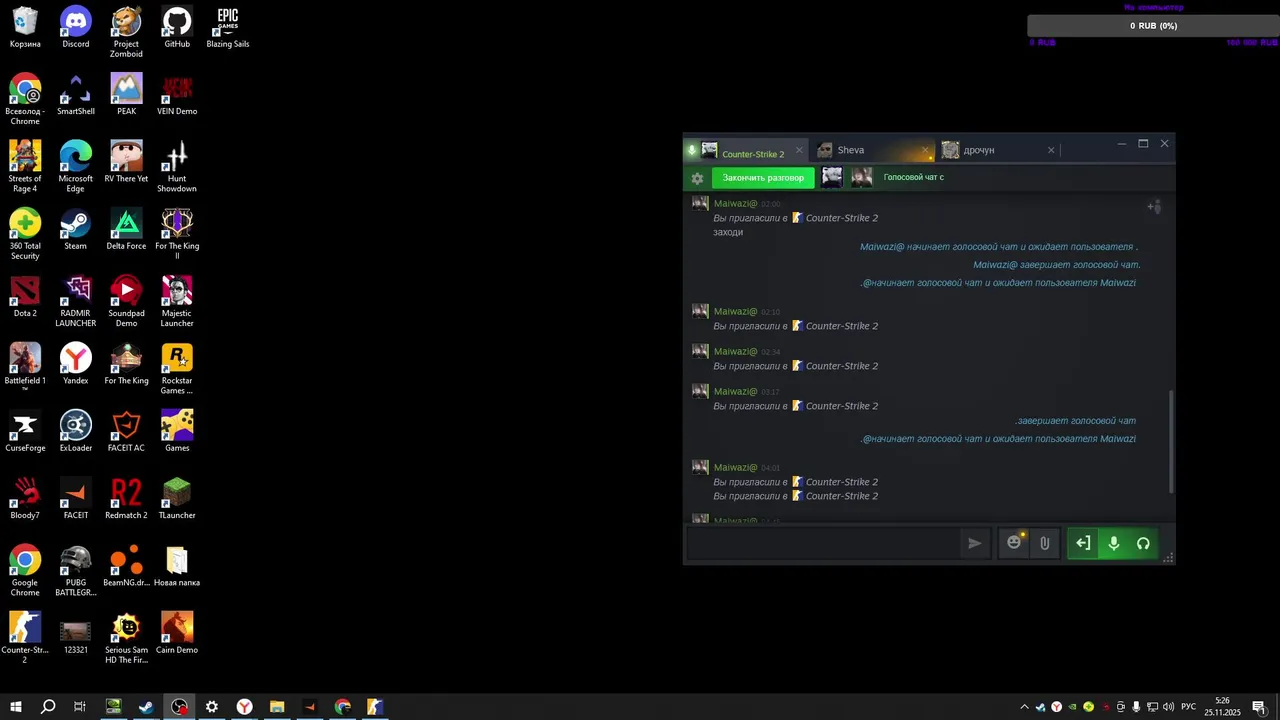Select the Soundpad Demo desktop icon
Screen dimensions: 1280x720
(126, 301)
